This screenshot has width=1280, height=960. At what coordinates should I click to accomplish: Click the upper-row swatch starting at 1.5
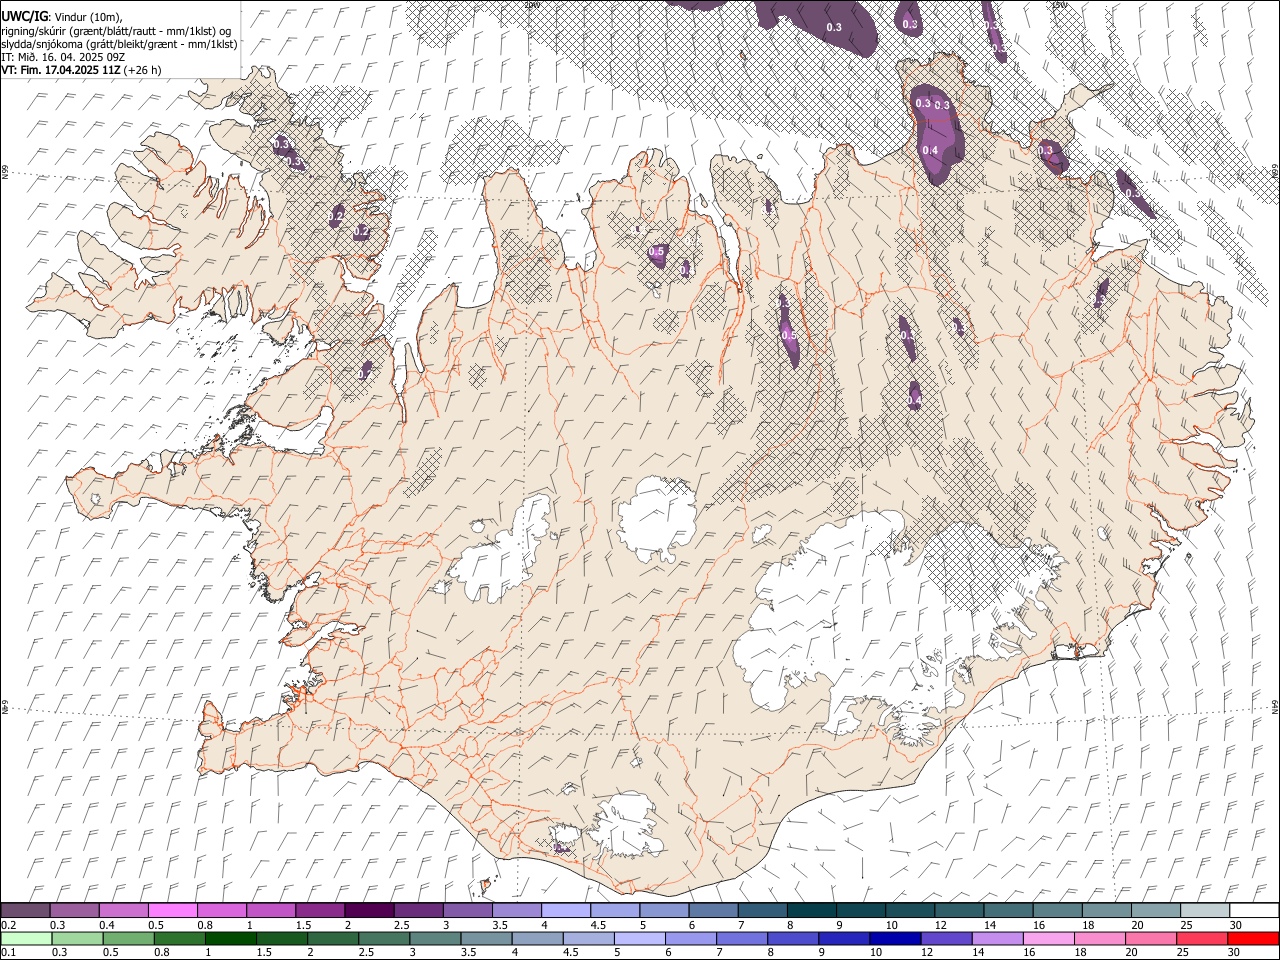320,911
